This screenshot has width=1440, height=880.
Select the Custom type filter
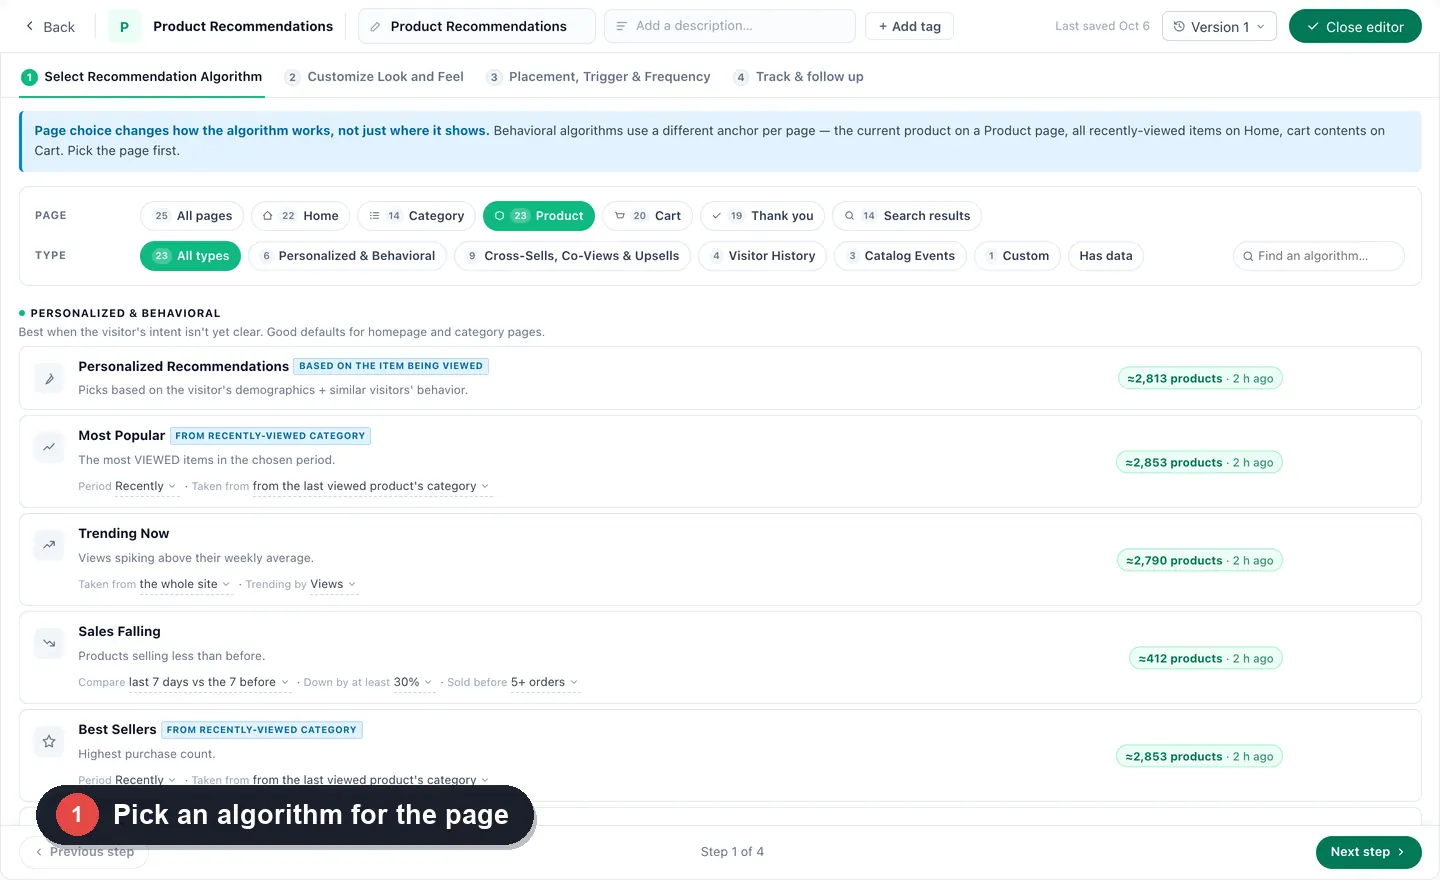1017,256
